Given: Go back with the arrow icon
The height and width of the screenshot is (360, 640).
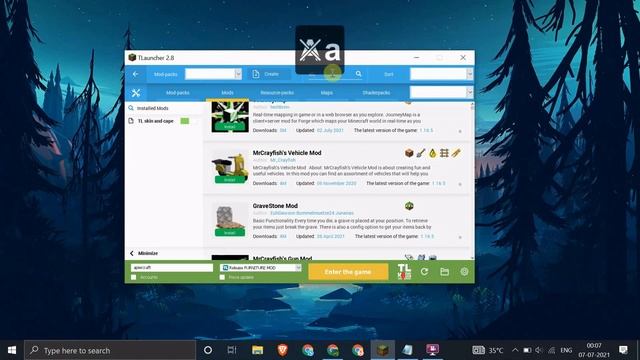Looking at the screenshot, I should coord(136,74).
